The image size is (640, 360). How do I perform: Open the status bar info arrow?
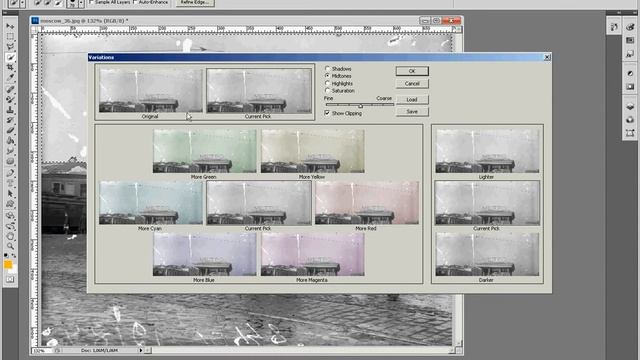141,350
